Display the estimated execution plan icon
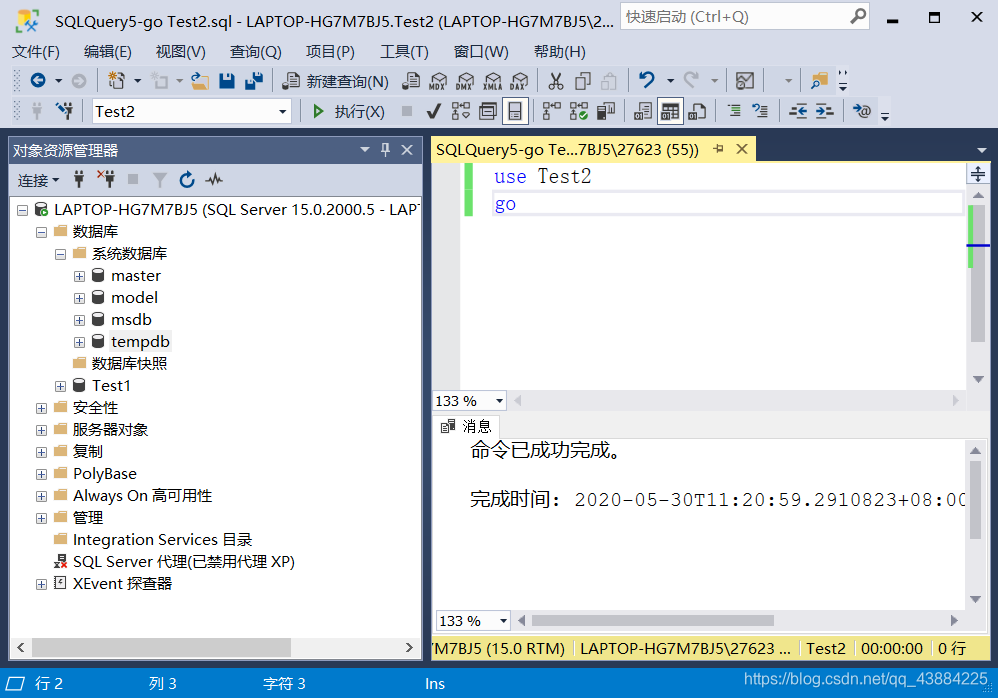 460,111
